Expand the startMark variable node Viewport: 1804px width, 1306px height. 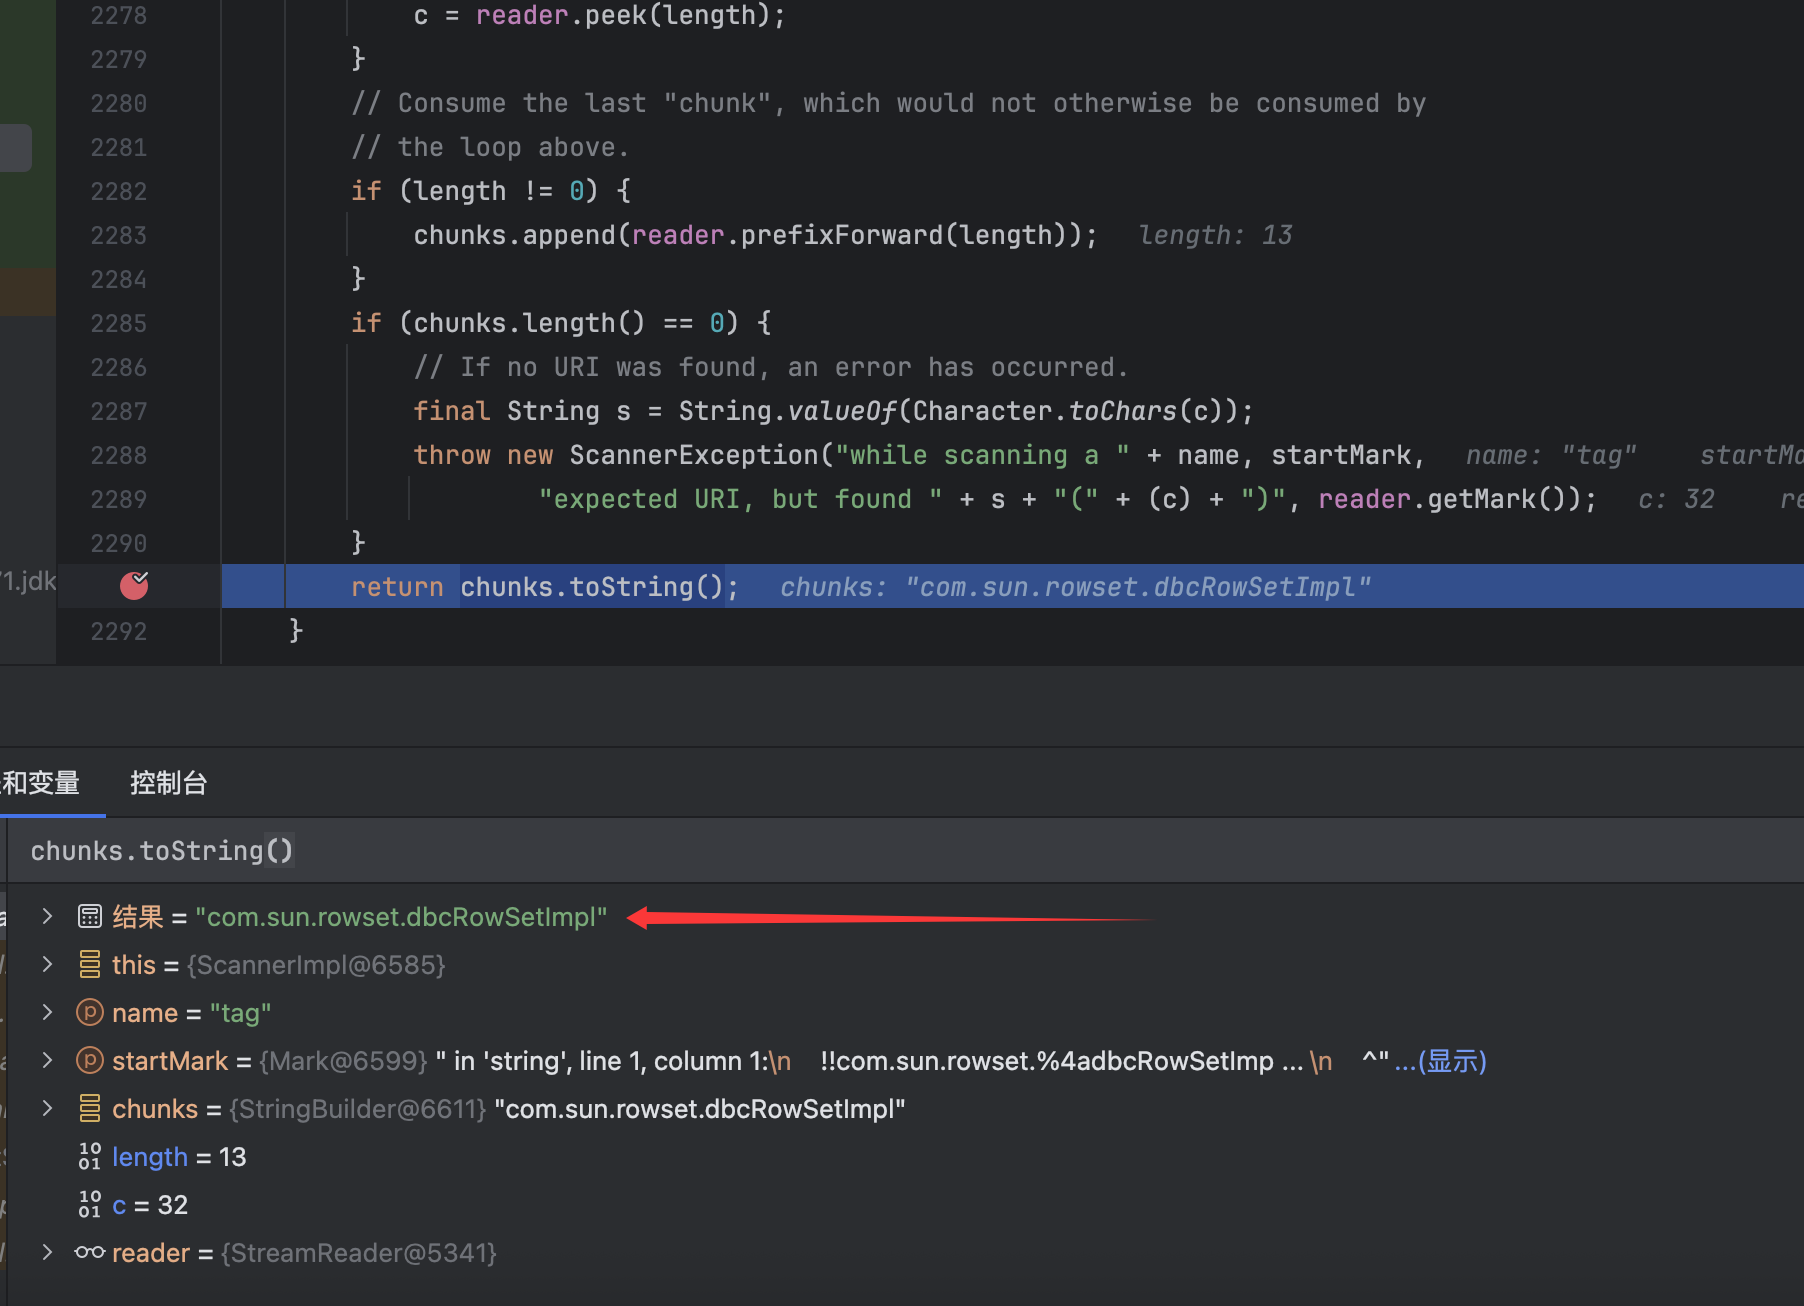click(x=47, y=1060)
